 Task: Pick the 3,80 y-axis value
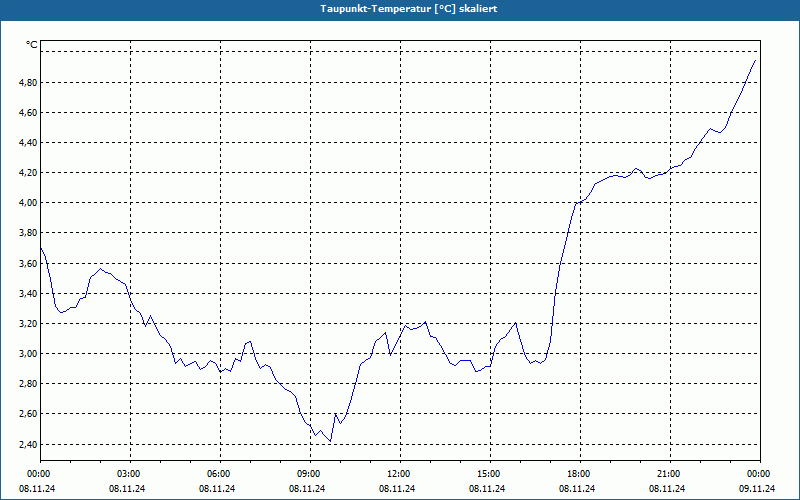click(x=28, y=233)
